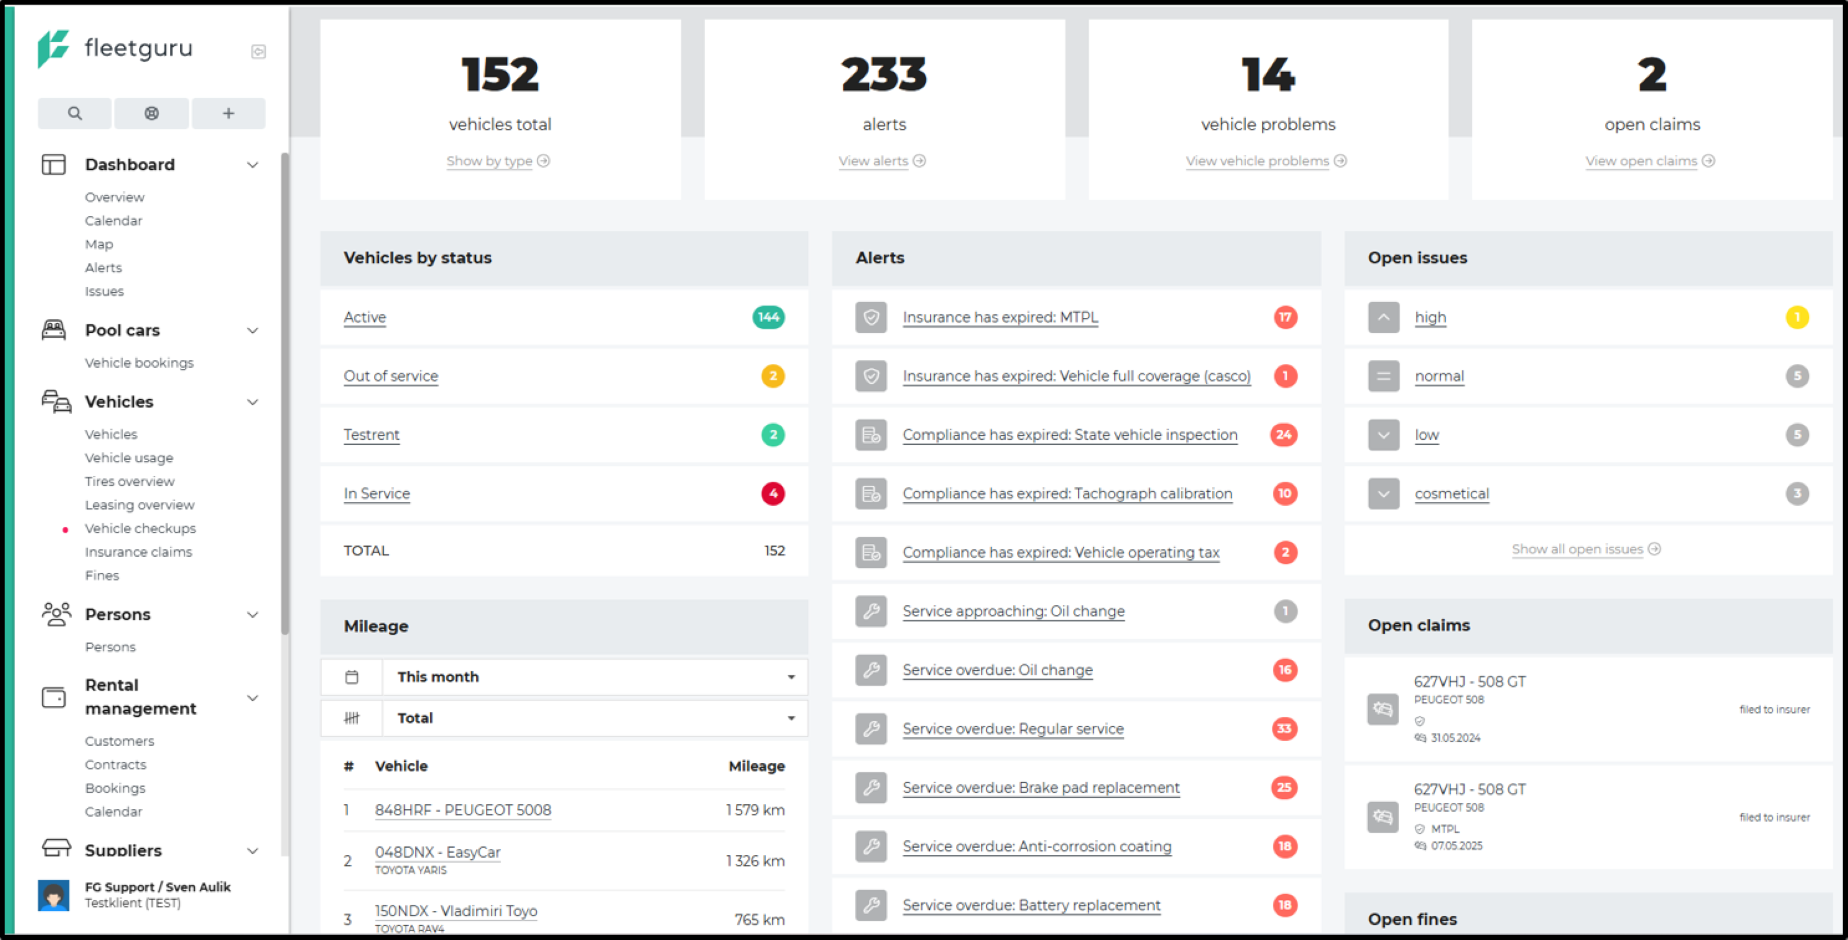Open Tires overview in Vehicles menu

[130, 481]
